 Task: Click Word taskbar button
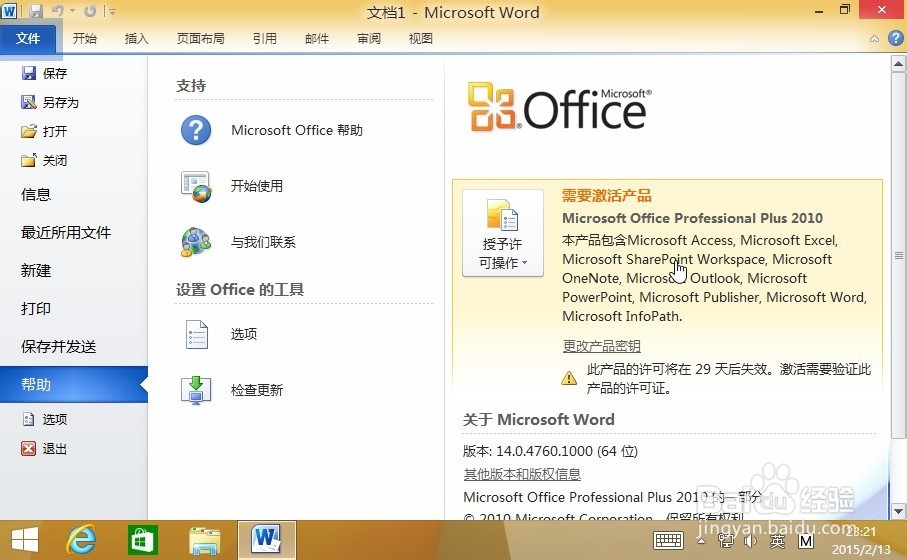click(267, 540)
